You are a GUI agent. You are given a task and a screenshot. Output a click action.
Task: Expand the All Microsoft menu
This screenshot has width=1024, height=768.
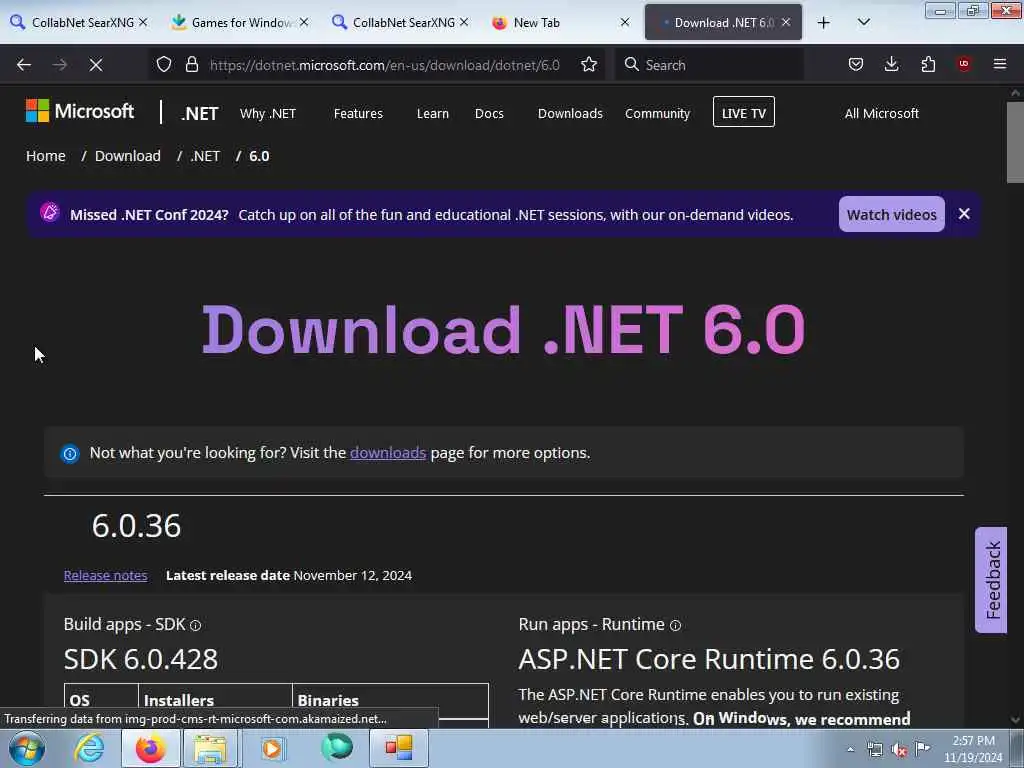882,114
